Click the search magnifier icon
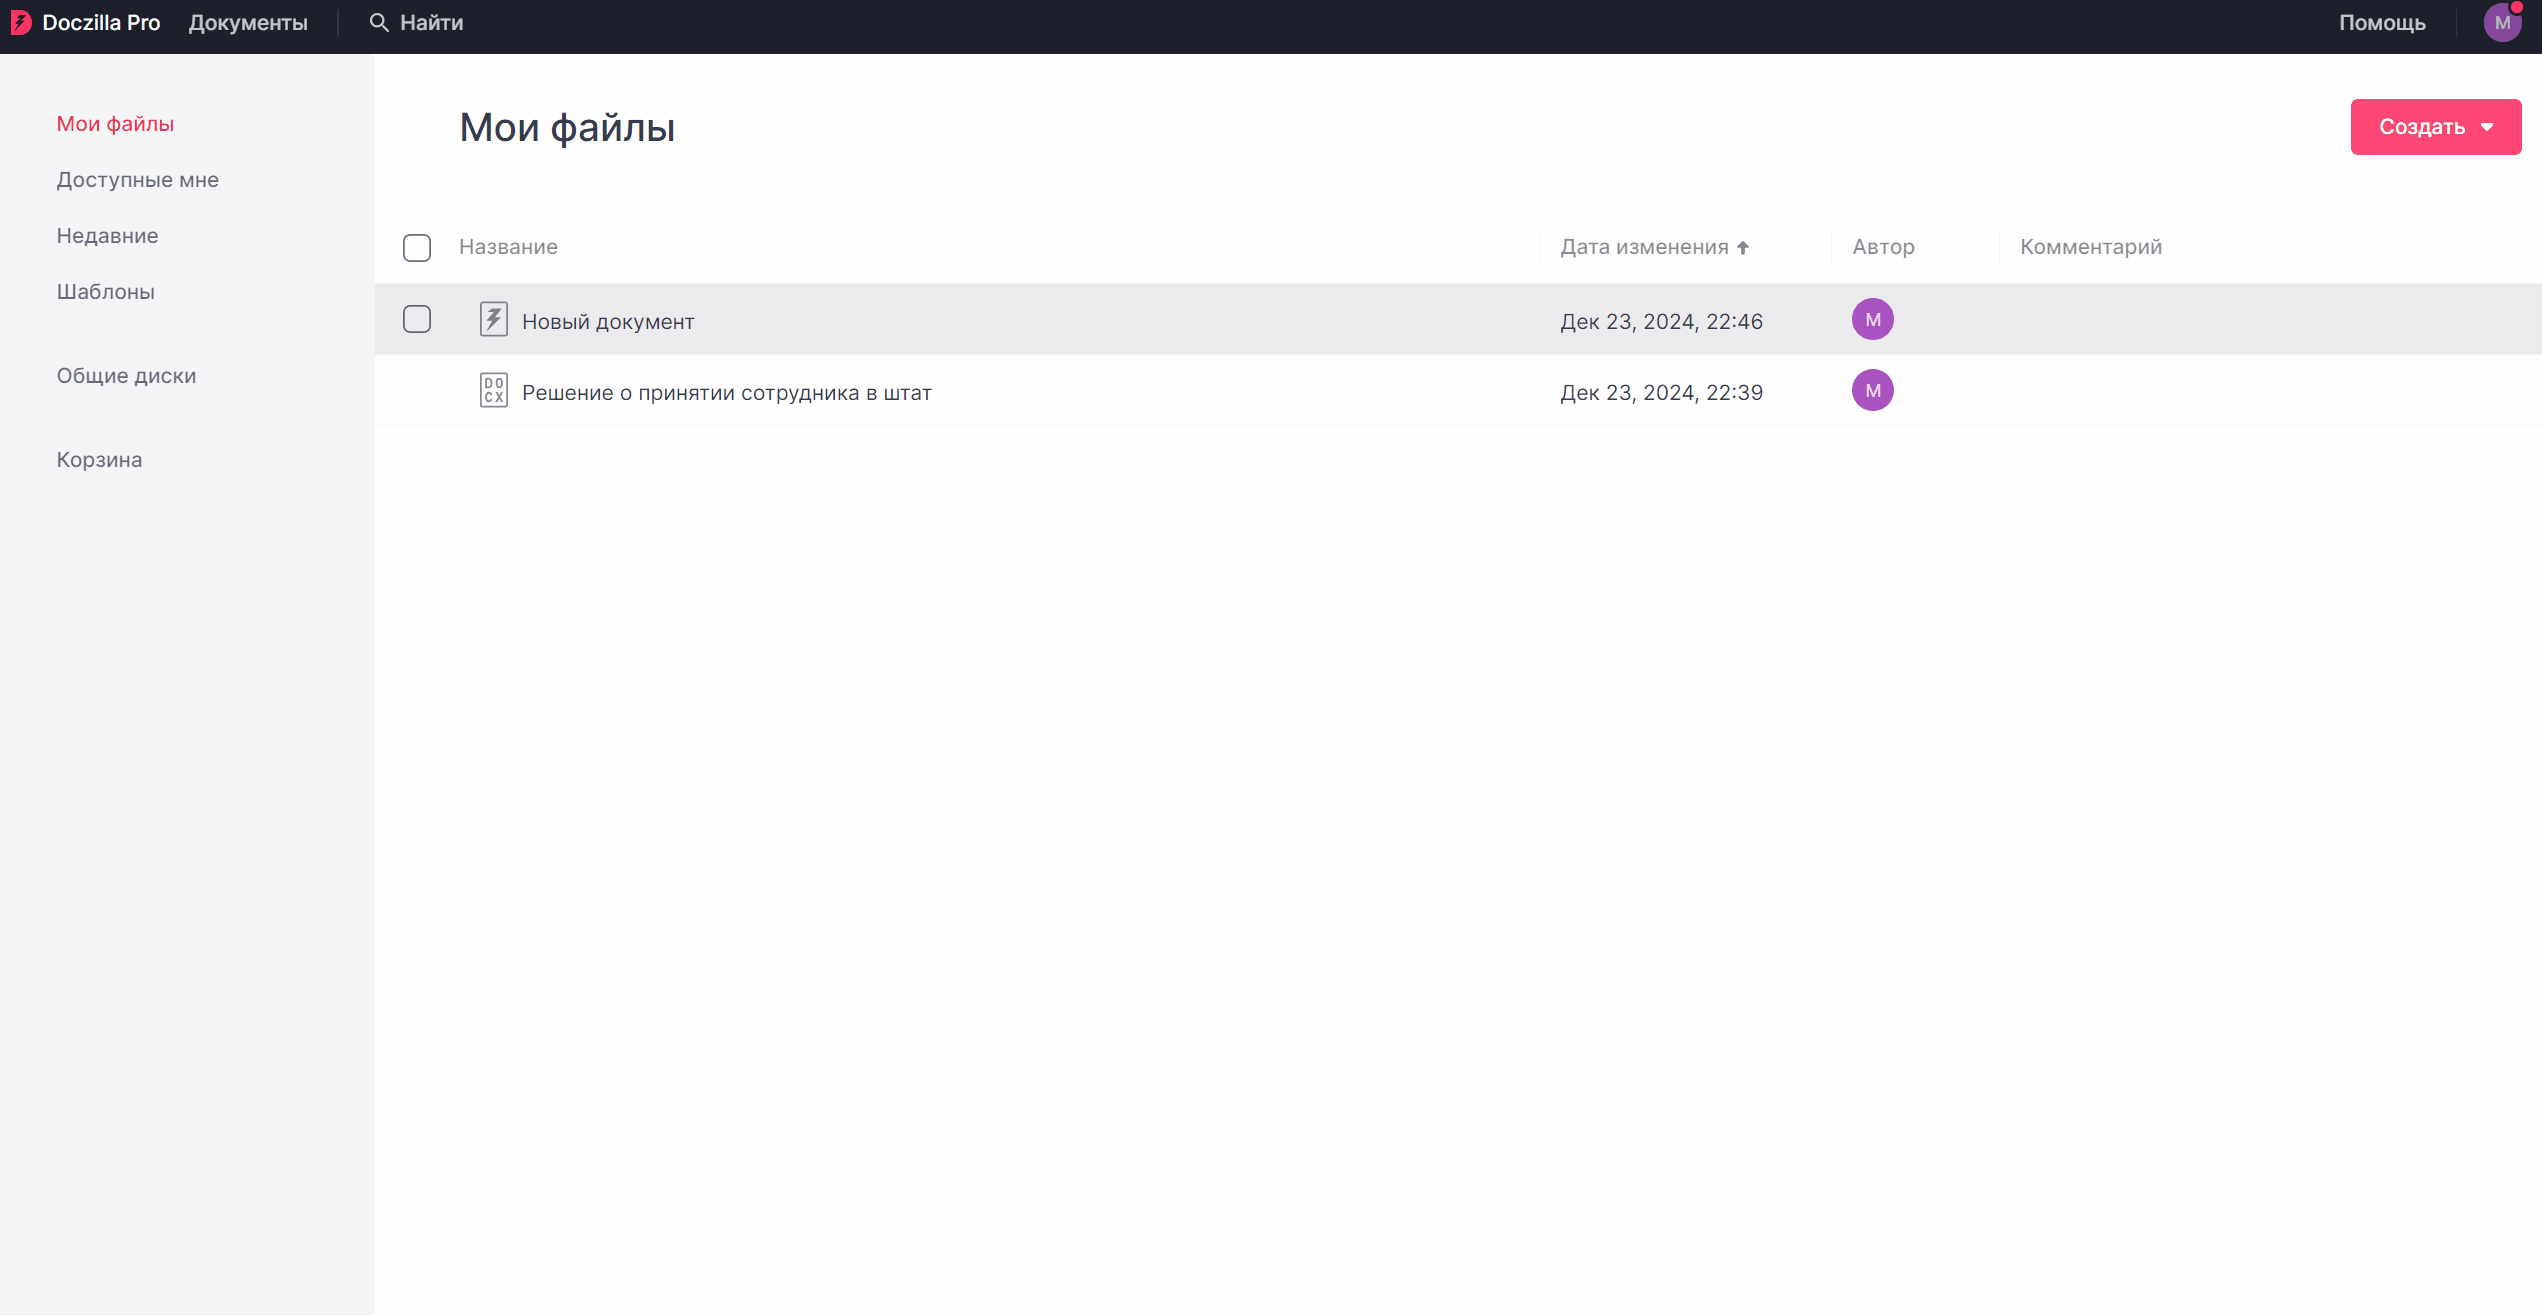2542x1315 pixels. (378, 23)
